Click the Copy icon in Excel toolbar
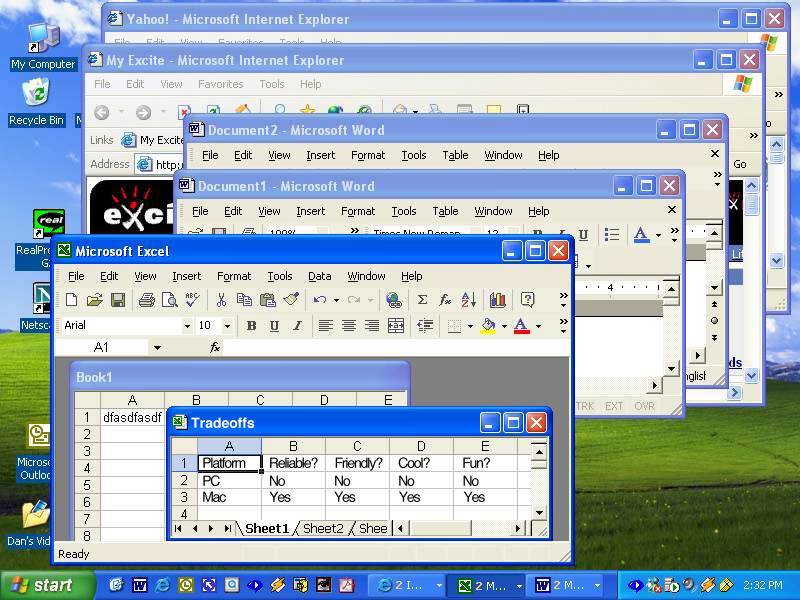This screenshot has width=800, height=600. click(x=244, y=300)
